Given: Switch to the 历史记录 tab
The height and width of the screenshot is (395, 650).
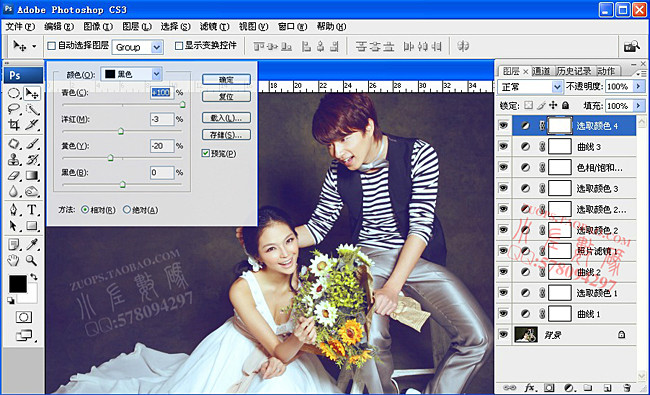Looking at the screenshot, I should (x=574, y=71).
